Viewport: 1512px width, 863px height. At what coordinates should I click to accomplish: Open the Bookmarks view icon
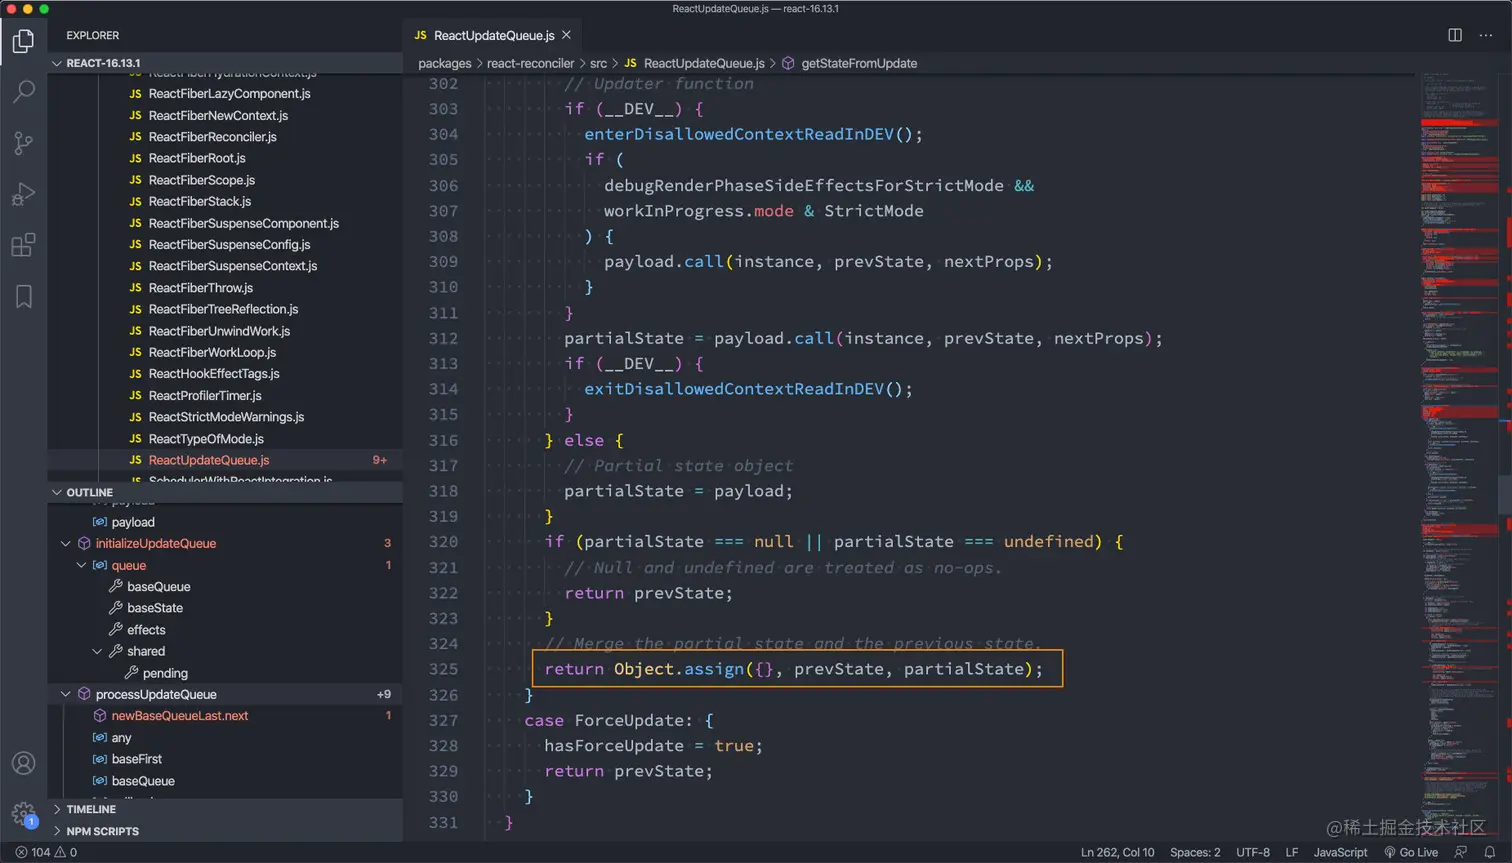click(x=23, y=296)
